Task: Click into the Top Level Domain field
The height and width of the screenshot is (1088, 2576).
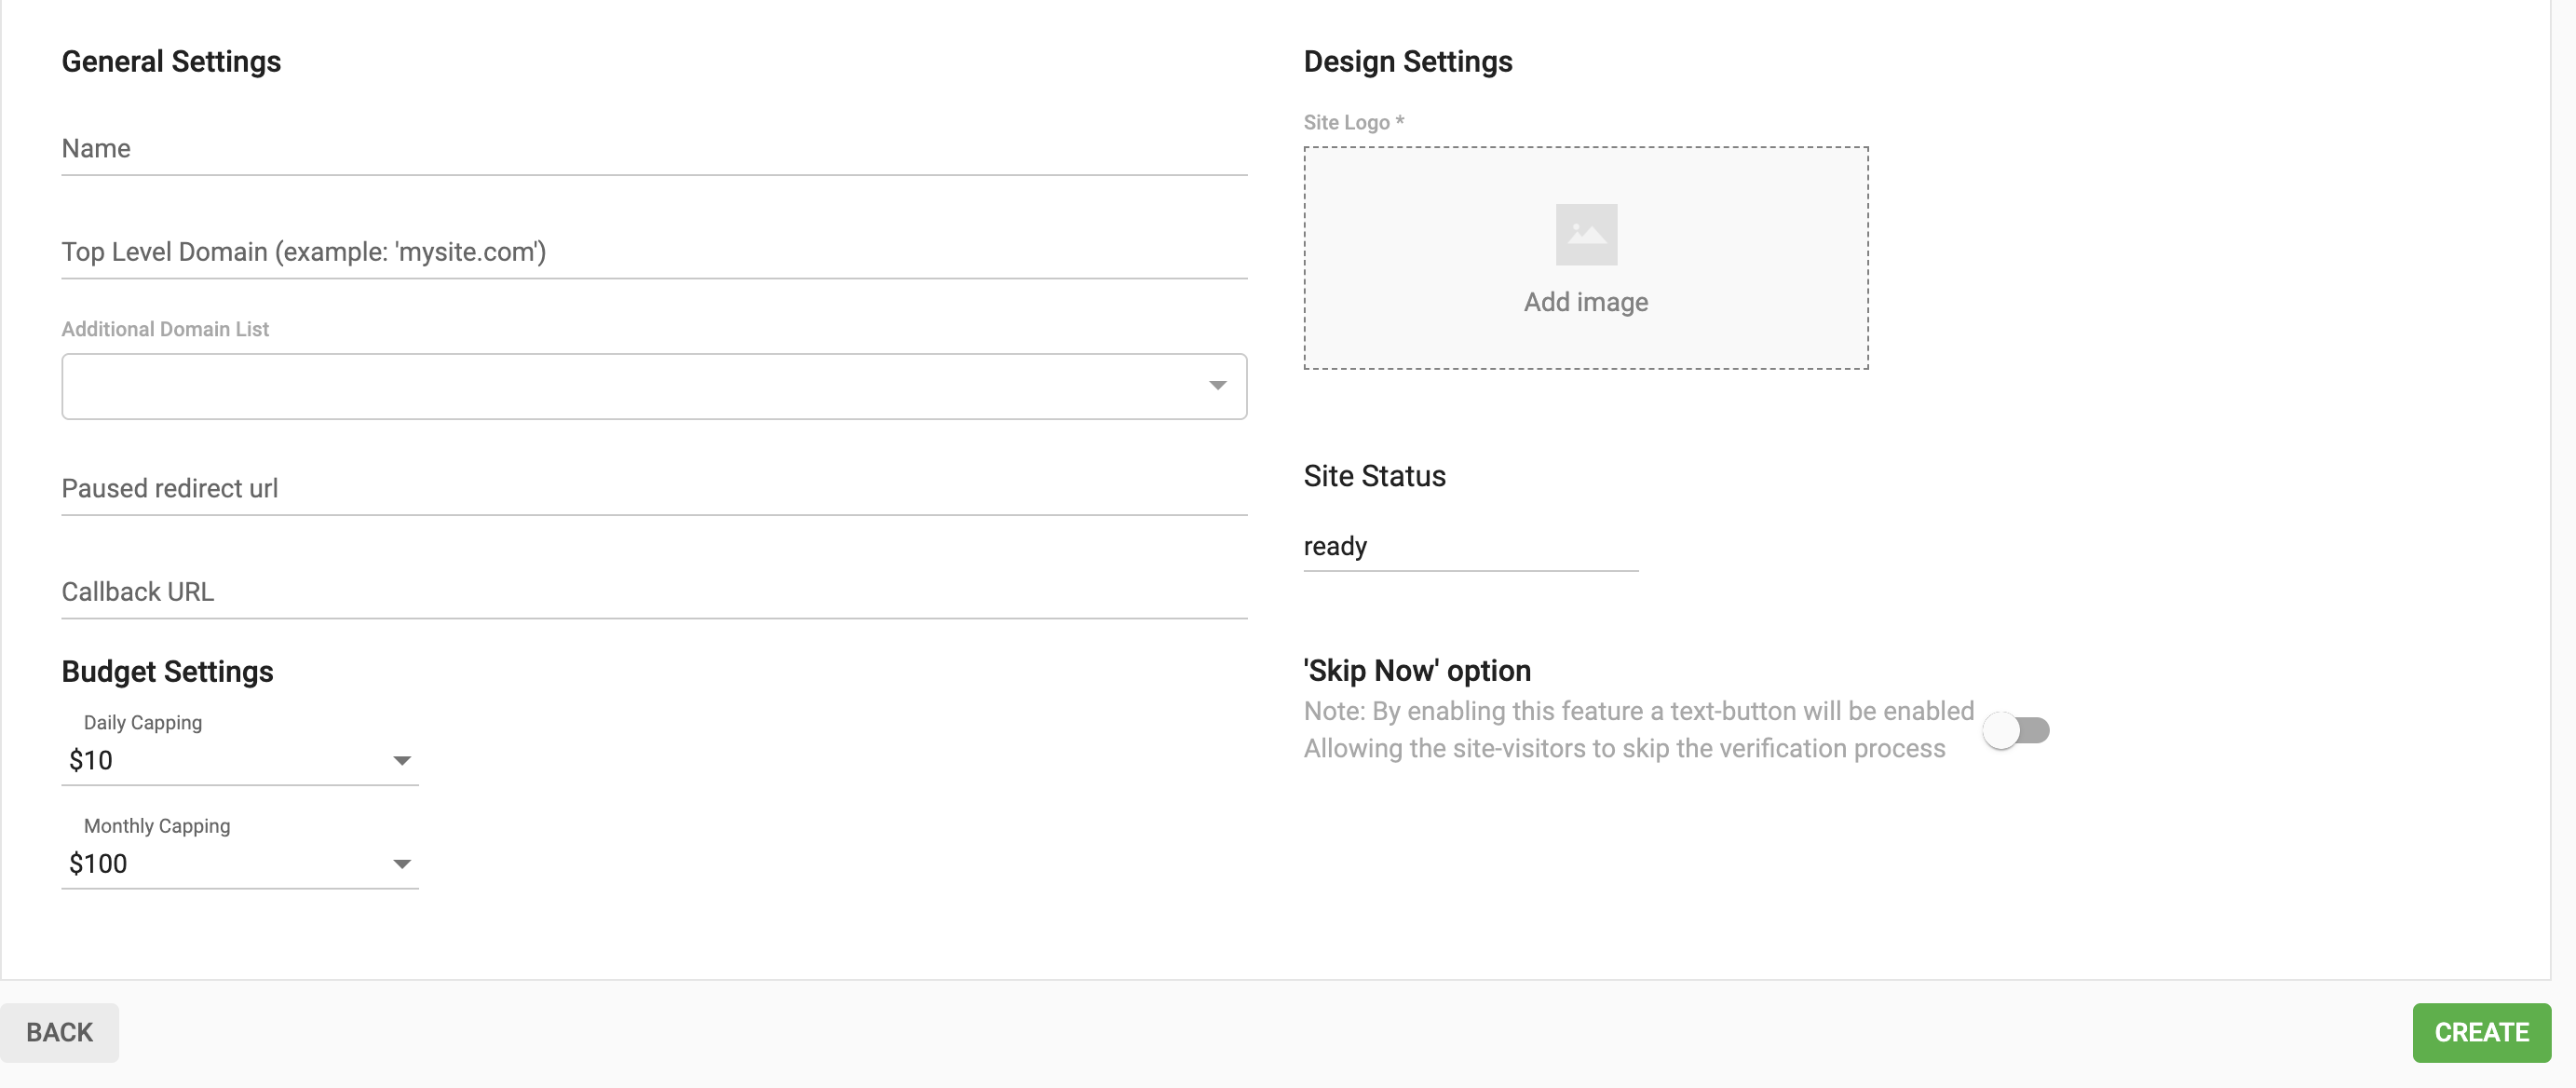Action: pos(654,252)
